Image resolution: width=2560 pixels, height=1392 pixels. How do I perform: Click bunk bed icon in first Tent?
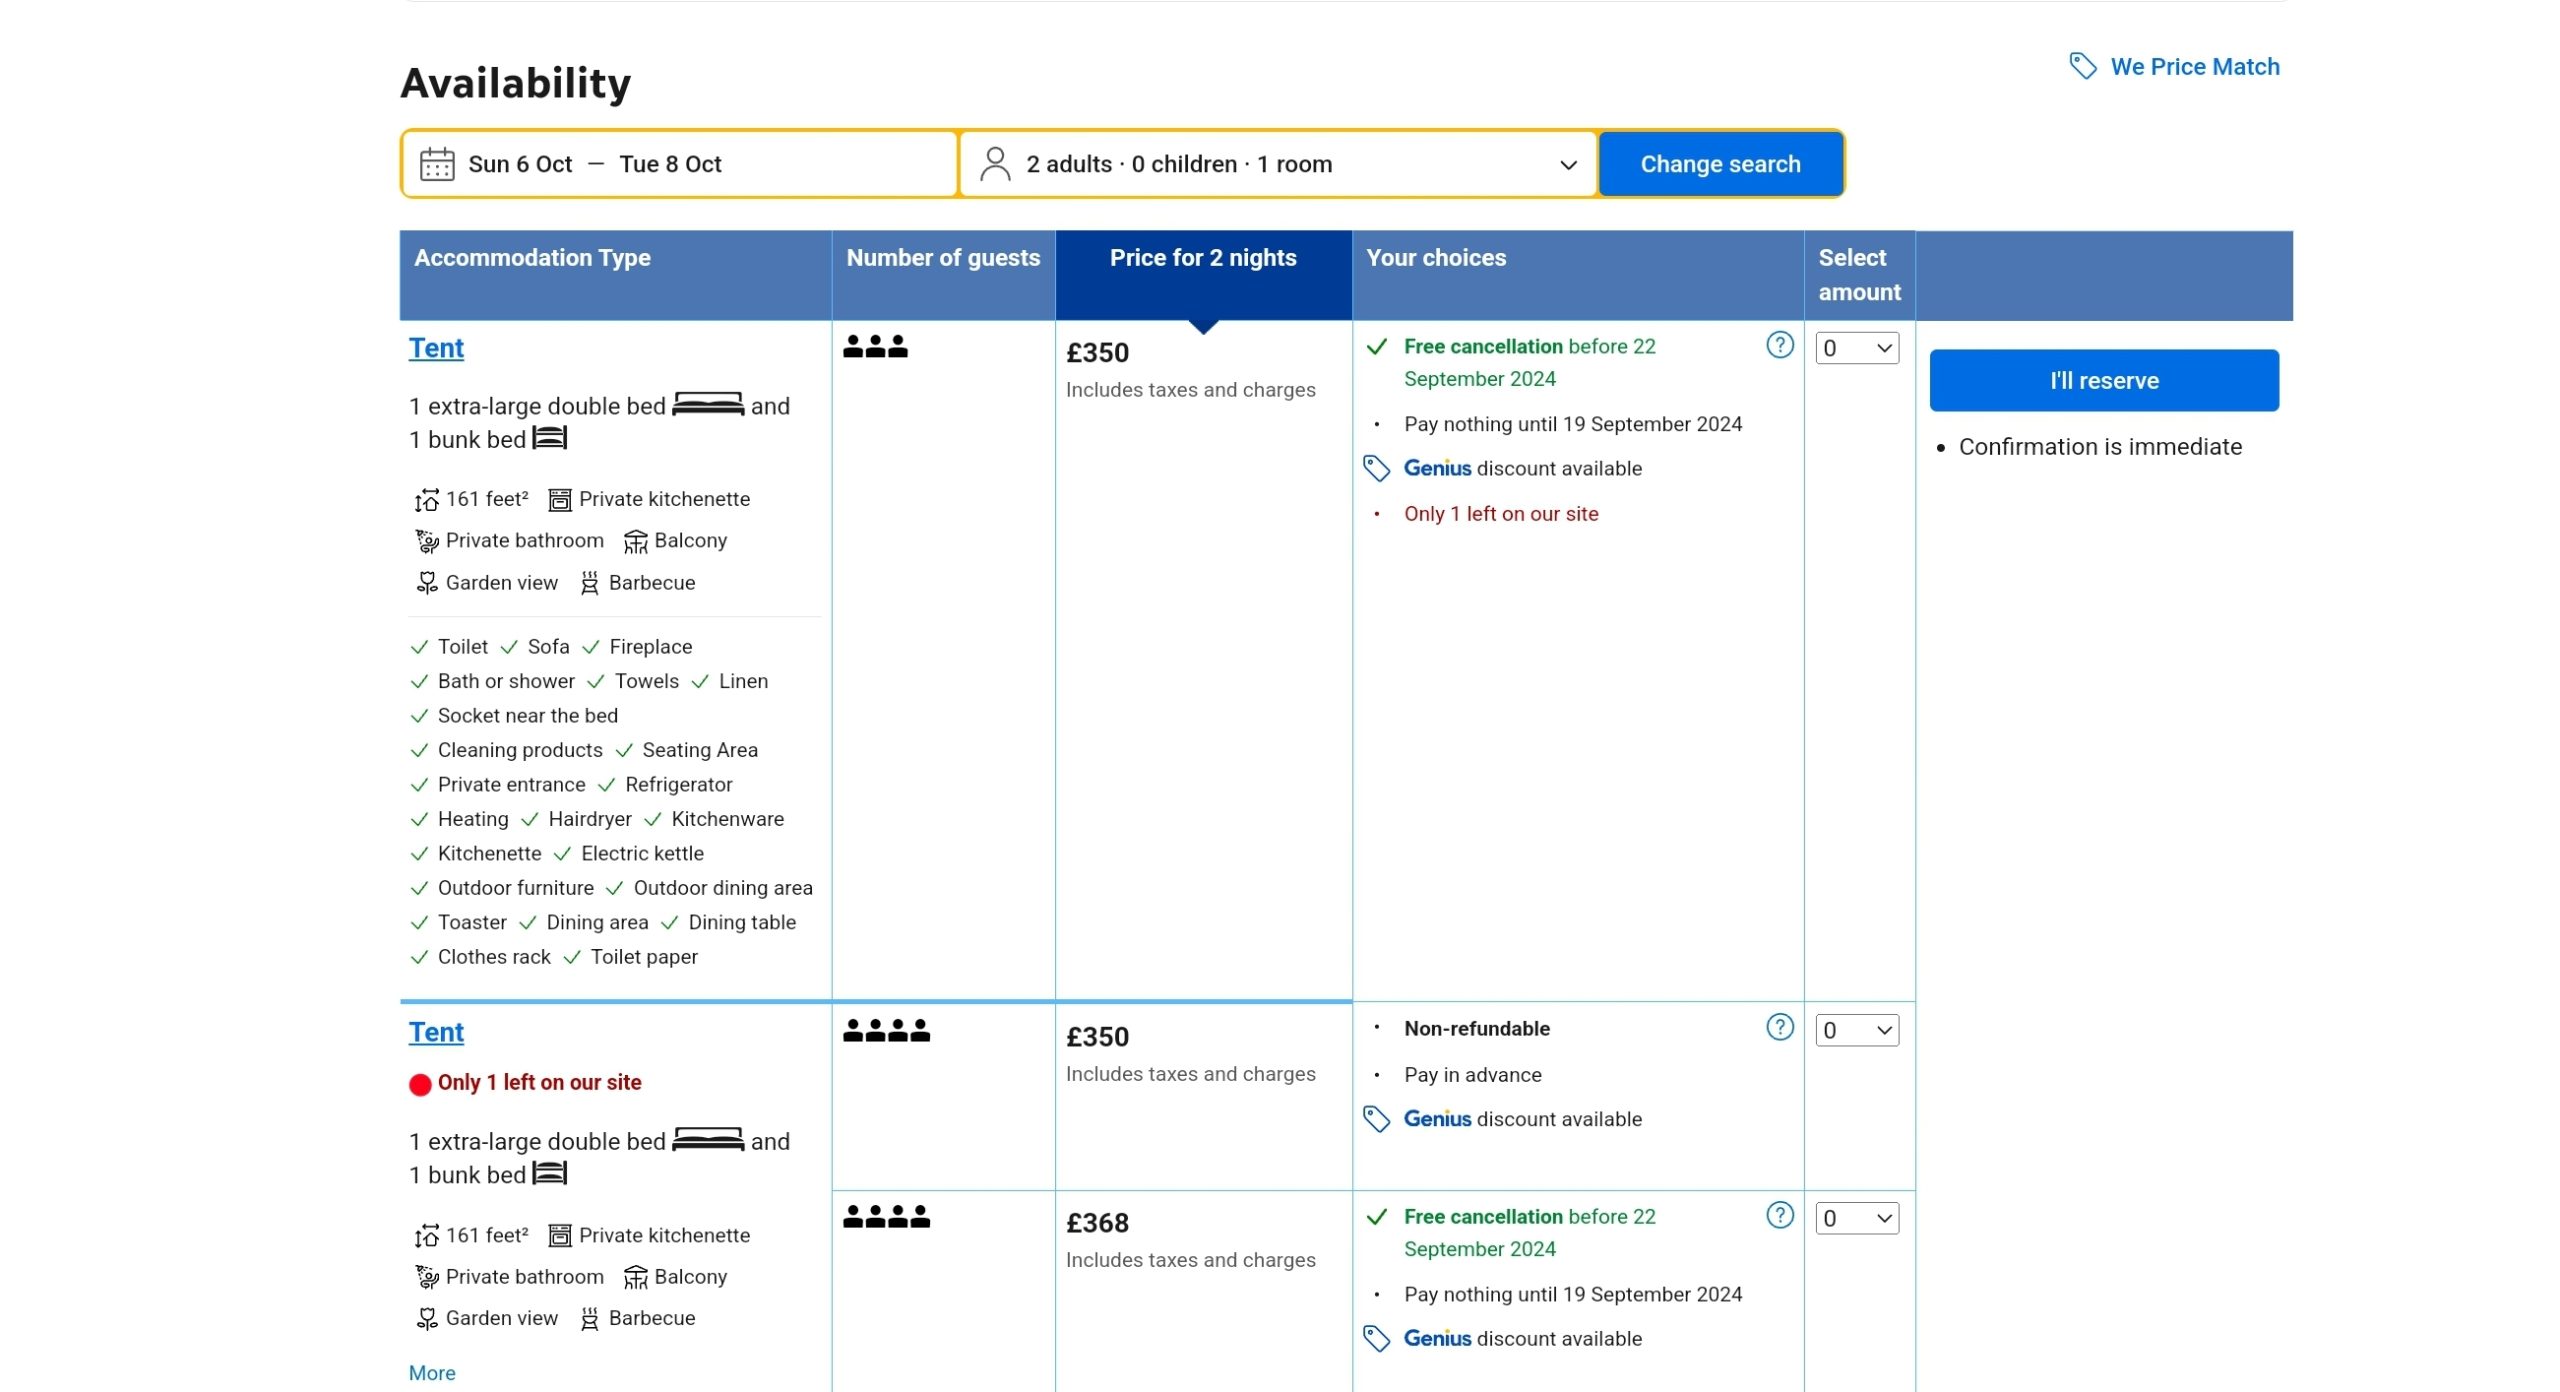pos(550,438)
